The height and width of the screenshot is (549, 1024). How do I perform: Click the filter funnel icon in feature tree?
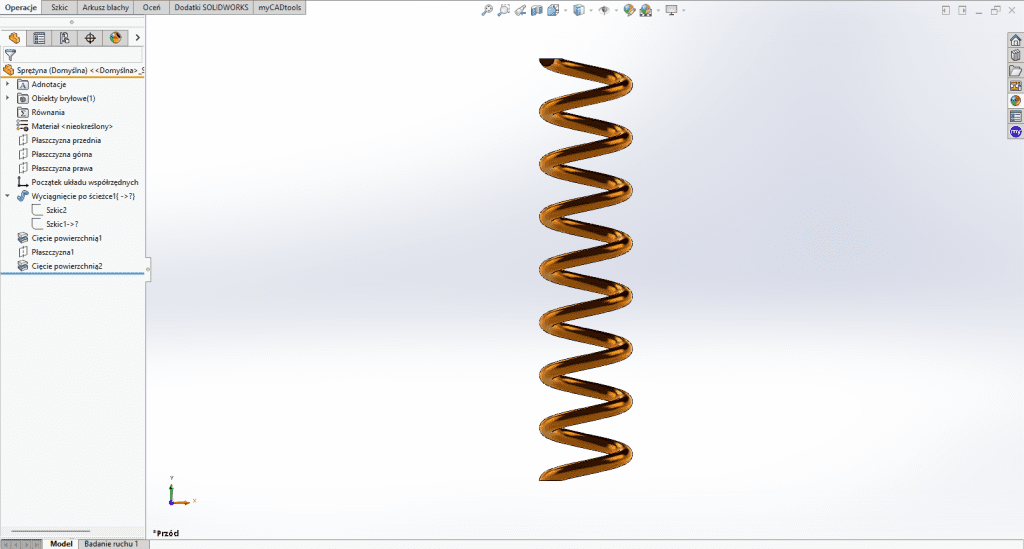point(11,55)
